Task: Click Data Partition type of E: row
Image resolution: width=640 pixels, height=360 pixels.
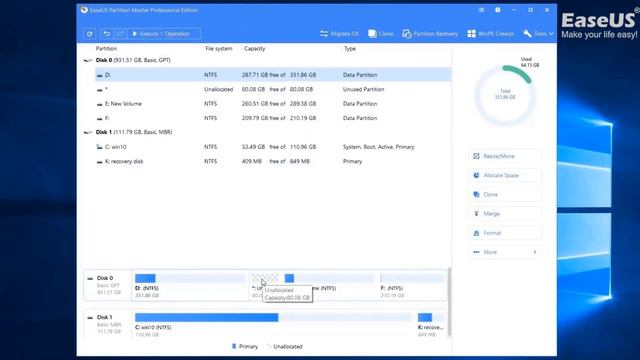Action: coord(360,104)
